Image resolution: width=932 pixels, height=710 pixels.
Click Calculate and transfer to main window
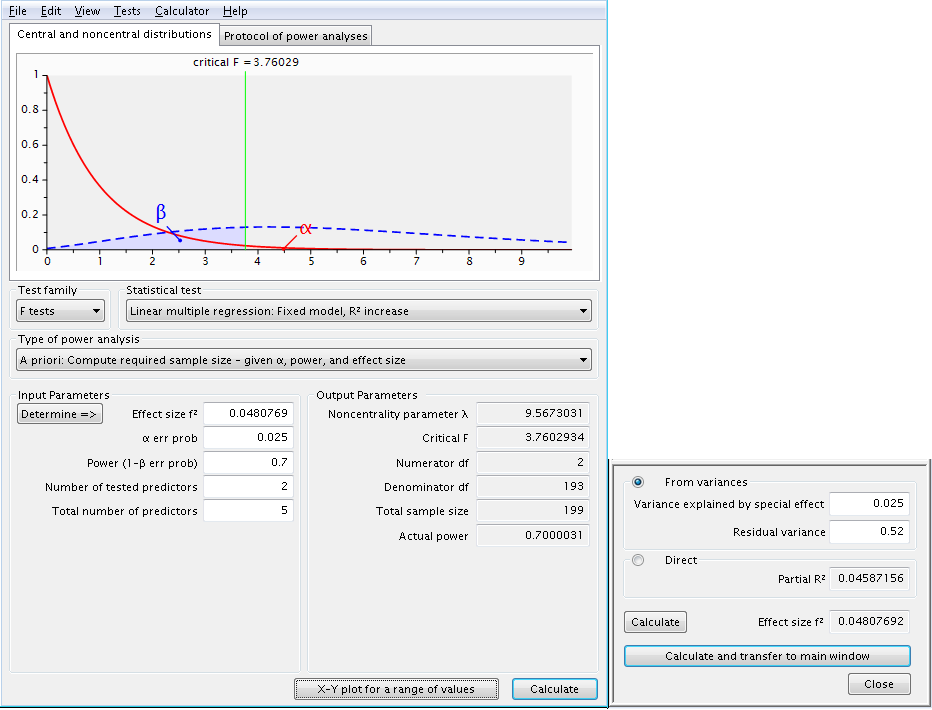(x=766, y=656)
